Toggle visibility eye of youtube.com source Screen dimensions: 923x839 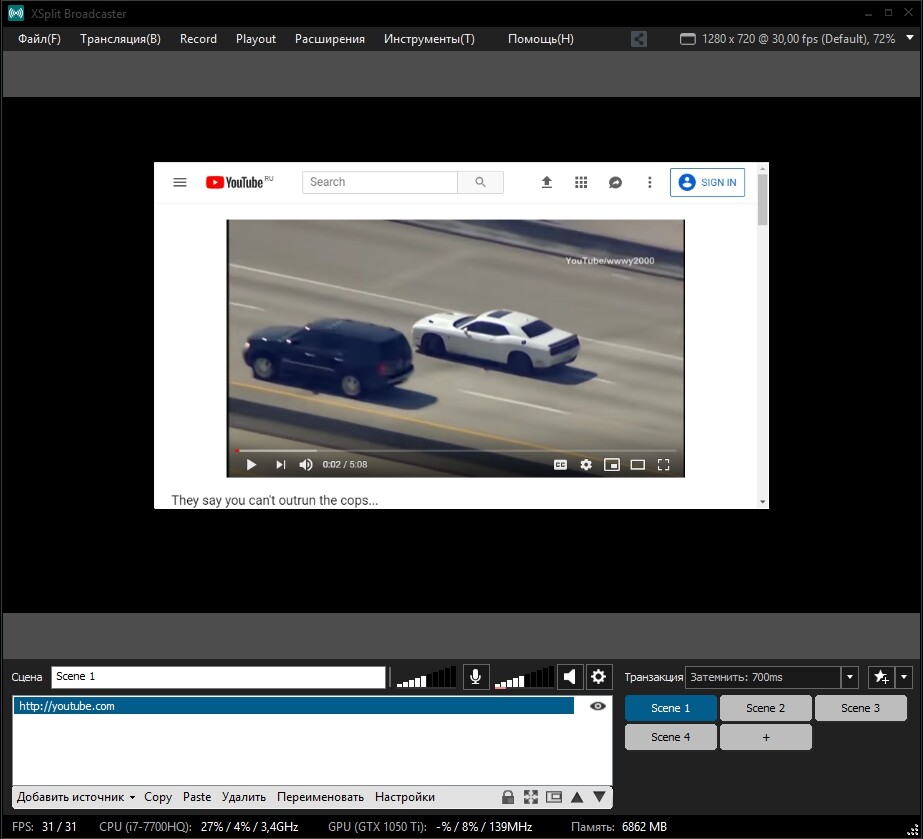point(597,706)
